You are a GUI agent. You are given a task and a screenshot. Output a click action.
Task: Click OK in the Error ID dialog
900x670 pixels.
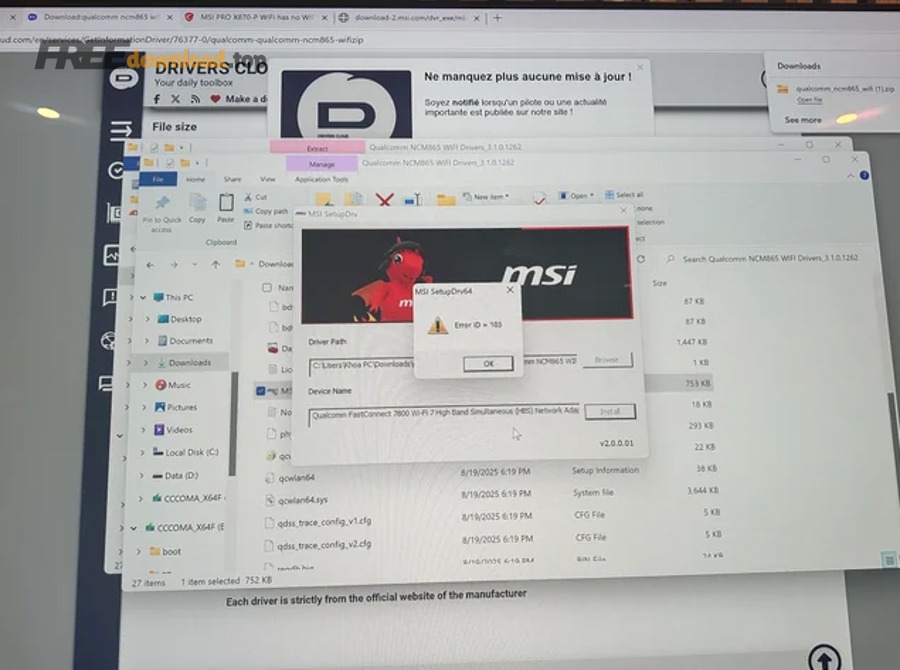tap(488, 363)
